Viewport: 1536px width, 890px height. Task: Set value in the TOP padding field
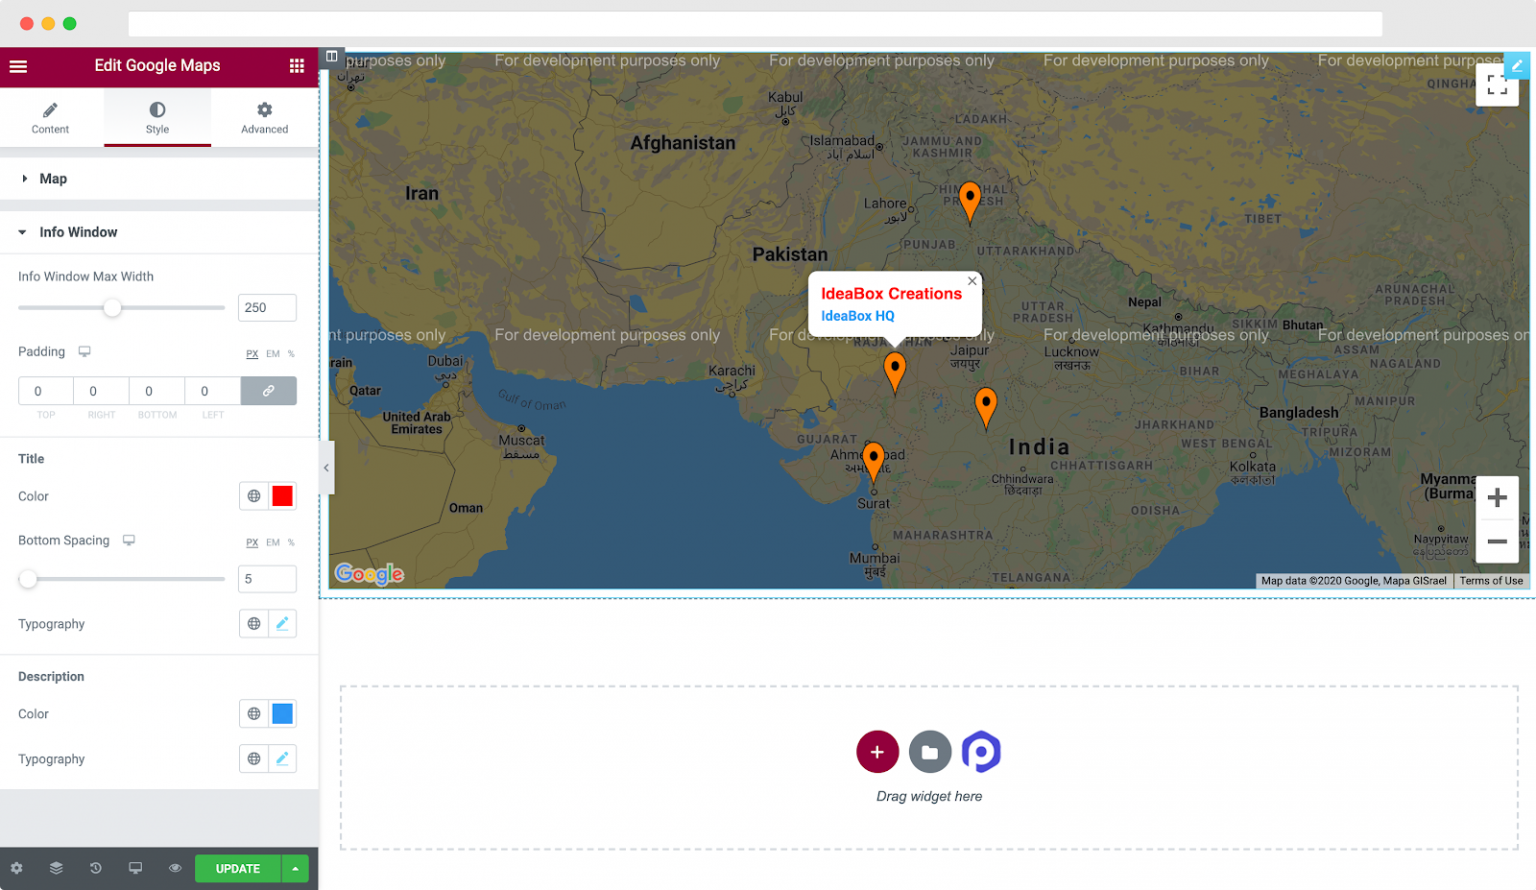[45, 390]
